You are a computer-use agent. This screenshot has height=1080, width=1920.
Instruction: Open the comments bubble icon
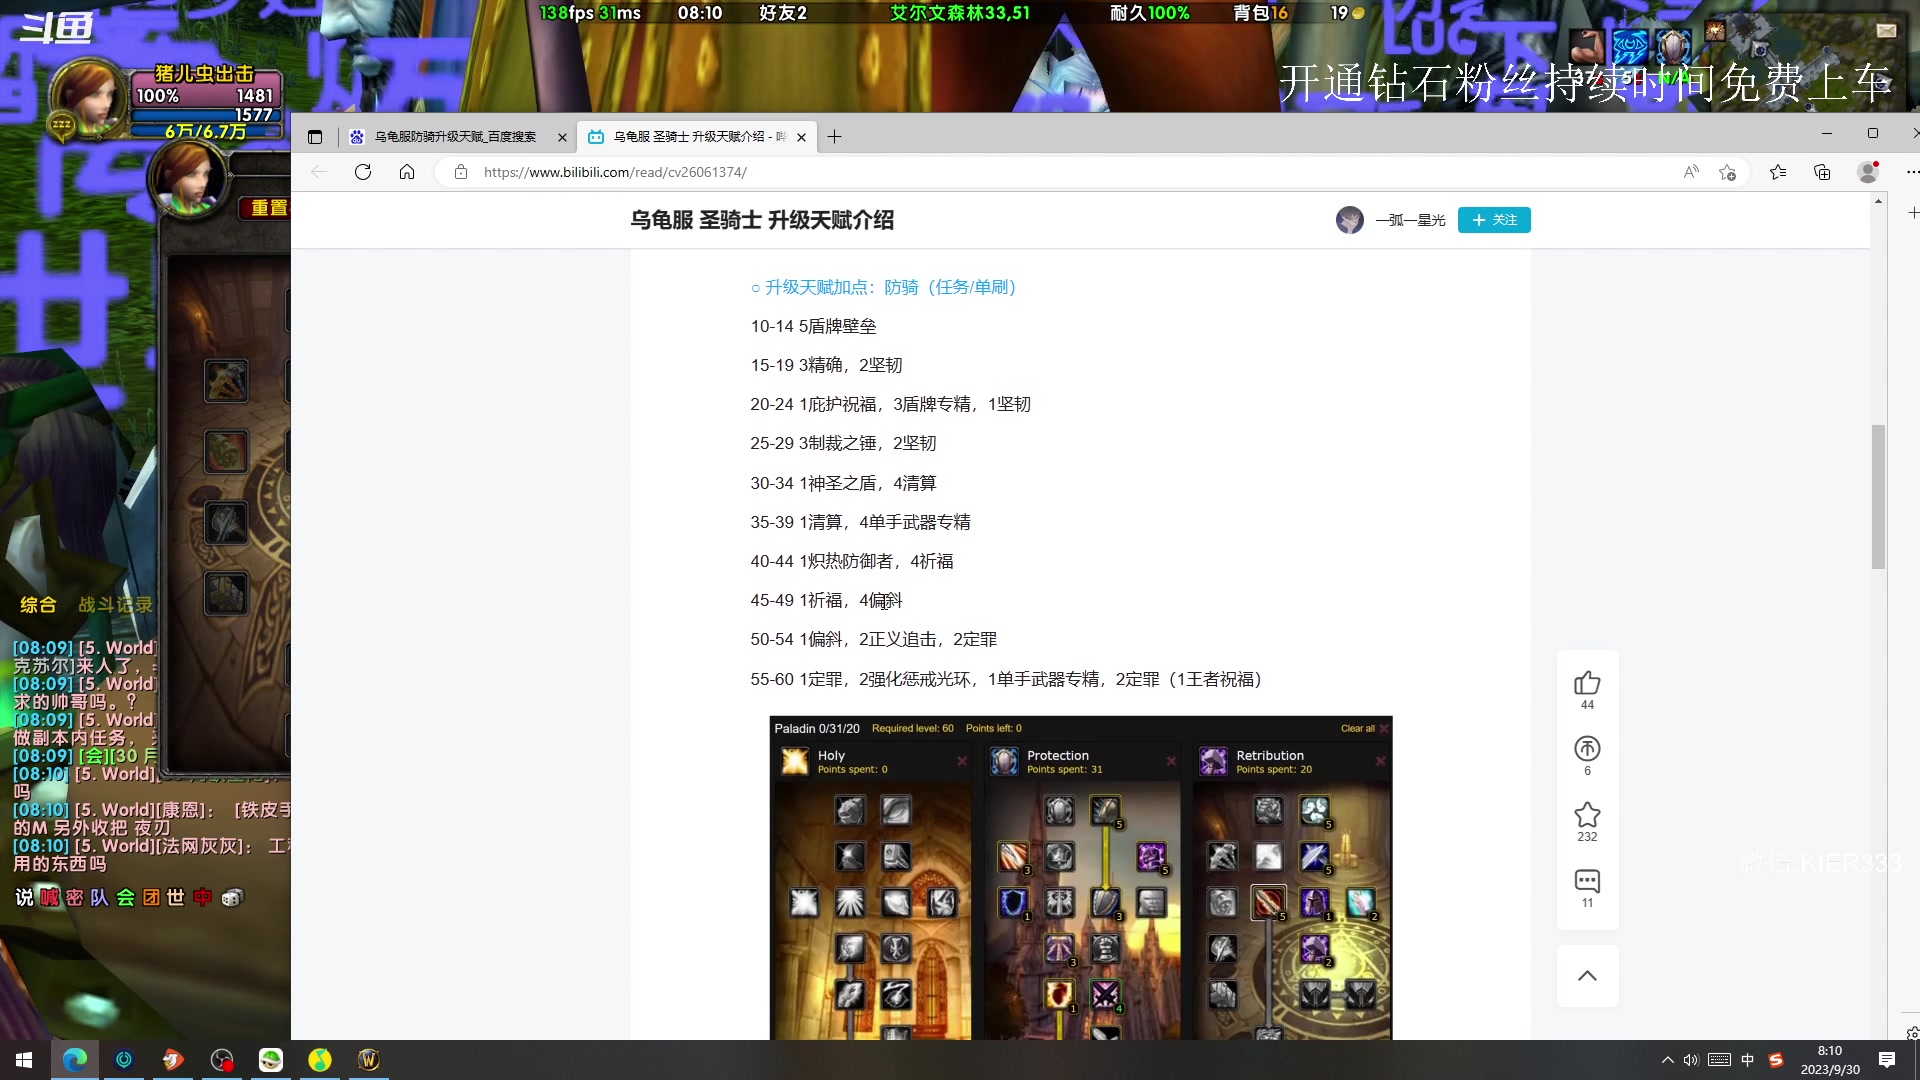(x=1587, y=881)
